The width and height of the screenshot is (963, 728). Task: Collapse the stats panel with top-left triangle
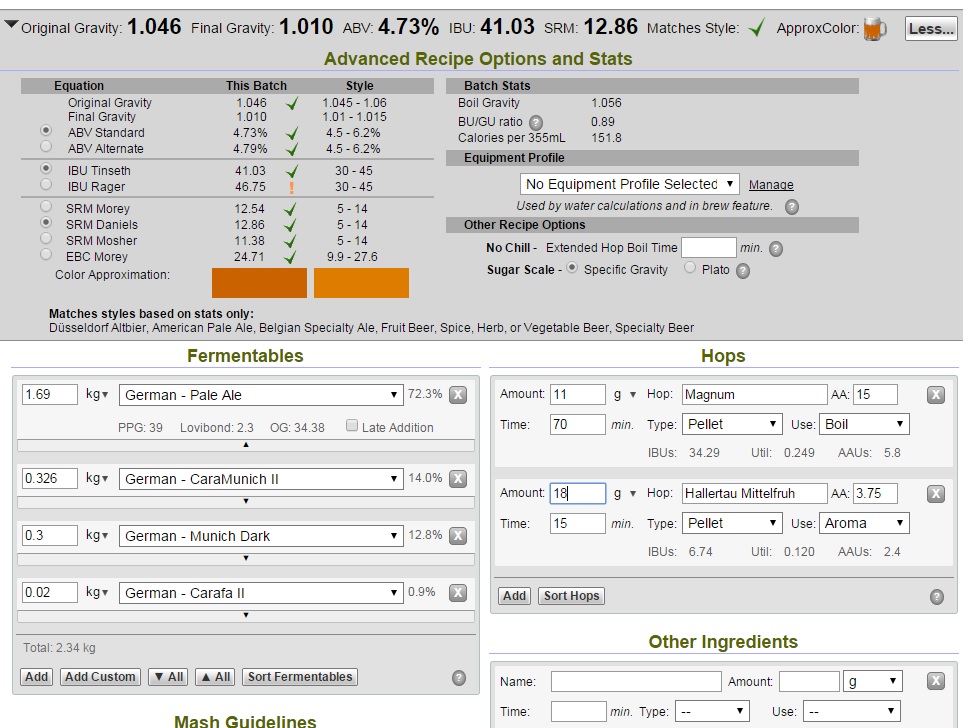click(11, 26)
